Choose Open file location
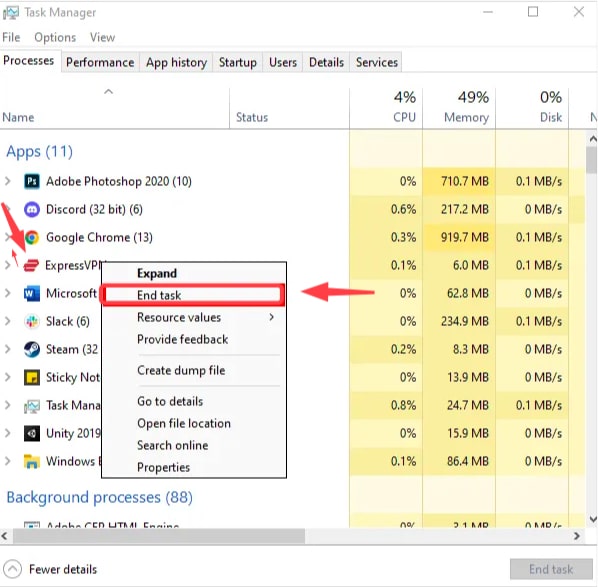 pyautogui.click(x=194, y=423)
